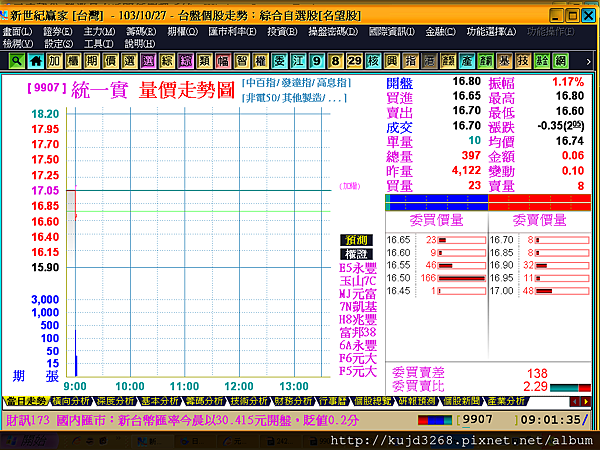The image size is (600, 450).
Task: Click the cyan 委 toolbar icon
Action: [x=279, y=61]
